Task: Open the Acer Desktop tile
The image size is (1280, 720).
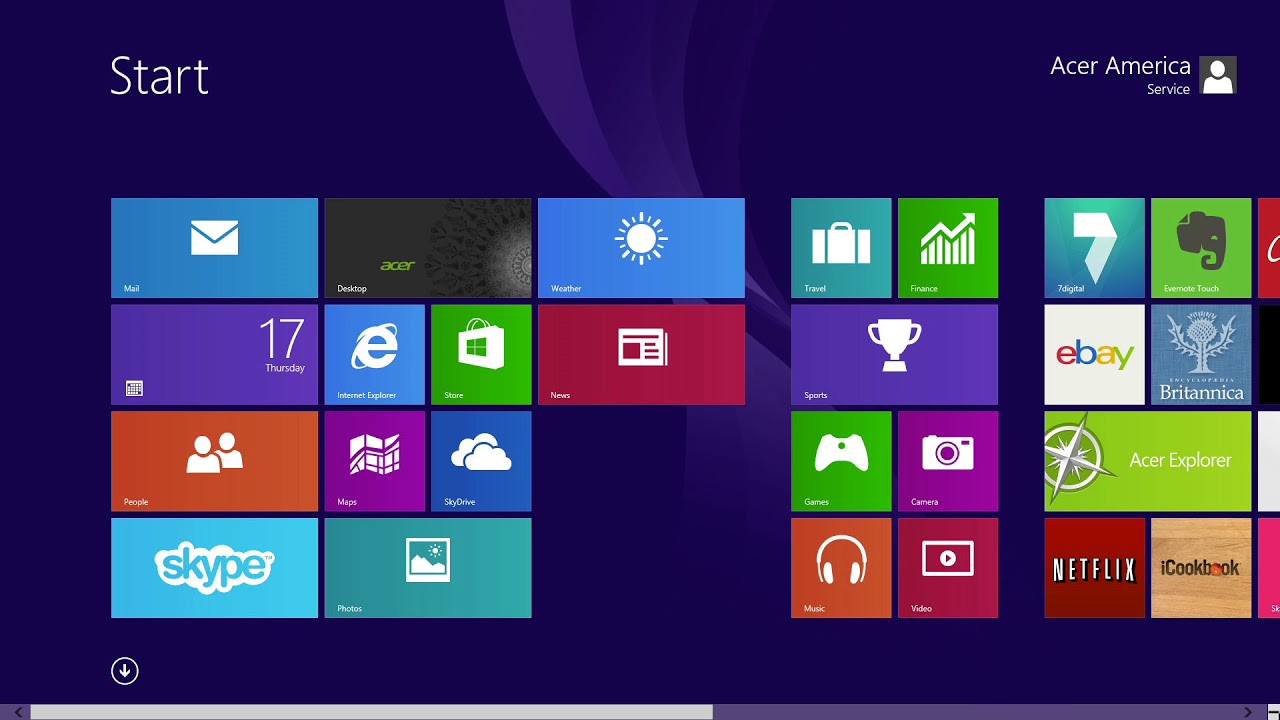Action: pyautogui.click(x=428, y=248)
